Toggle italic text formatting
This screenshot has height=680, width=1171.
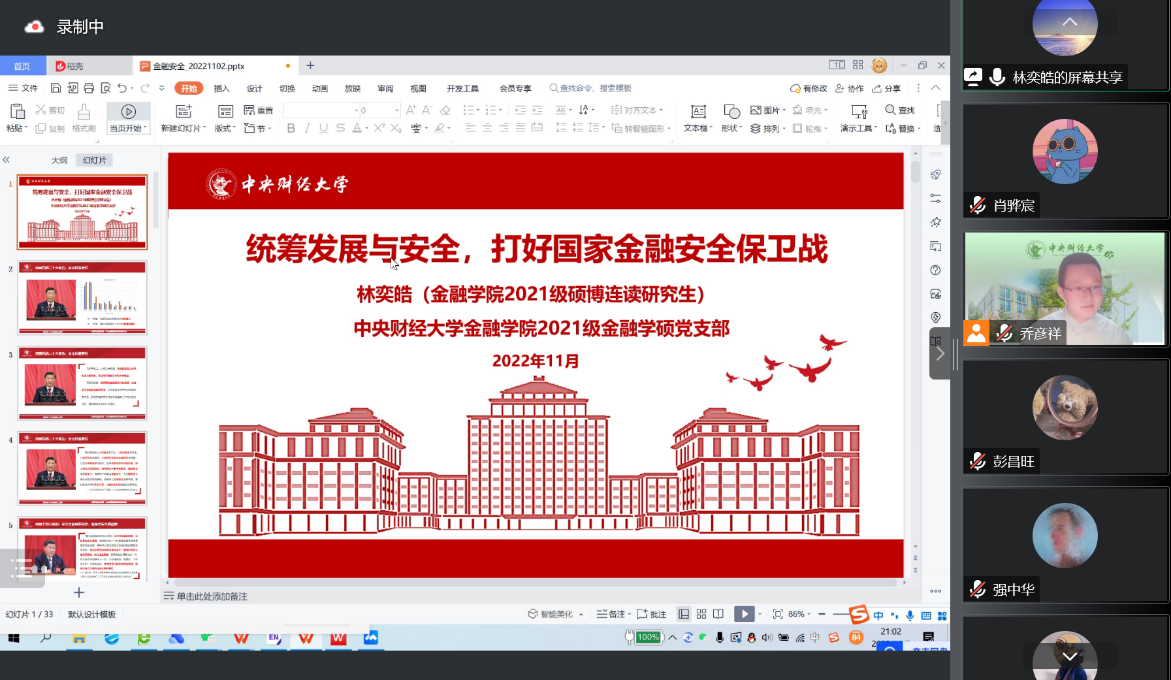point(307,128)
